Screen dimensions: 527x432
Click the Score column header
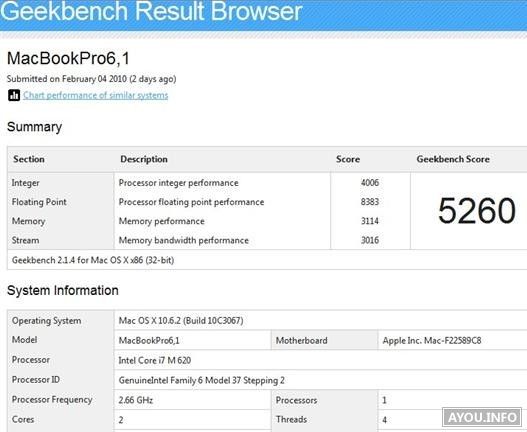[x=348, y=159]
